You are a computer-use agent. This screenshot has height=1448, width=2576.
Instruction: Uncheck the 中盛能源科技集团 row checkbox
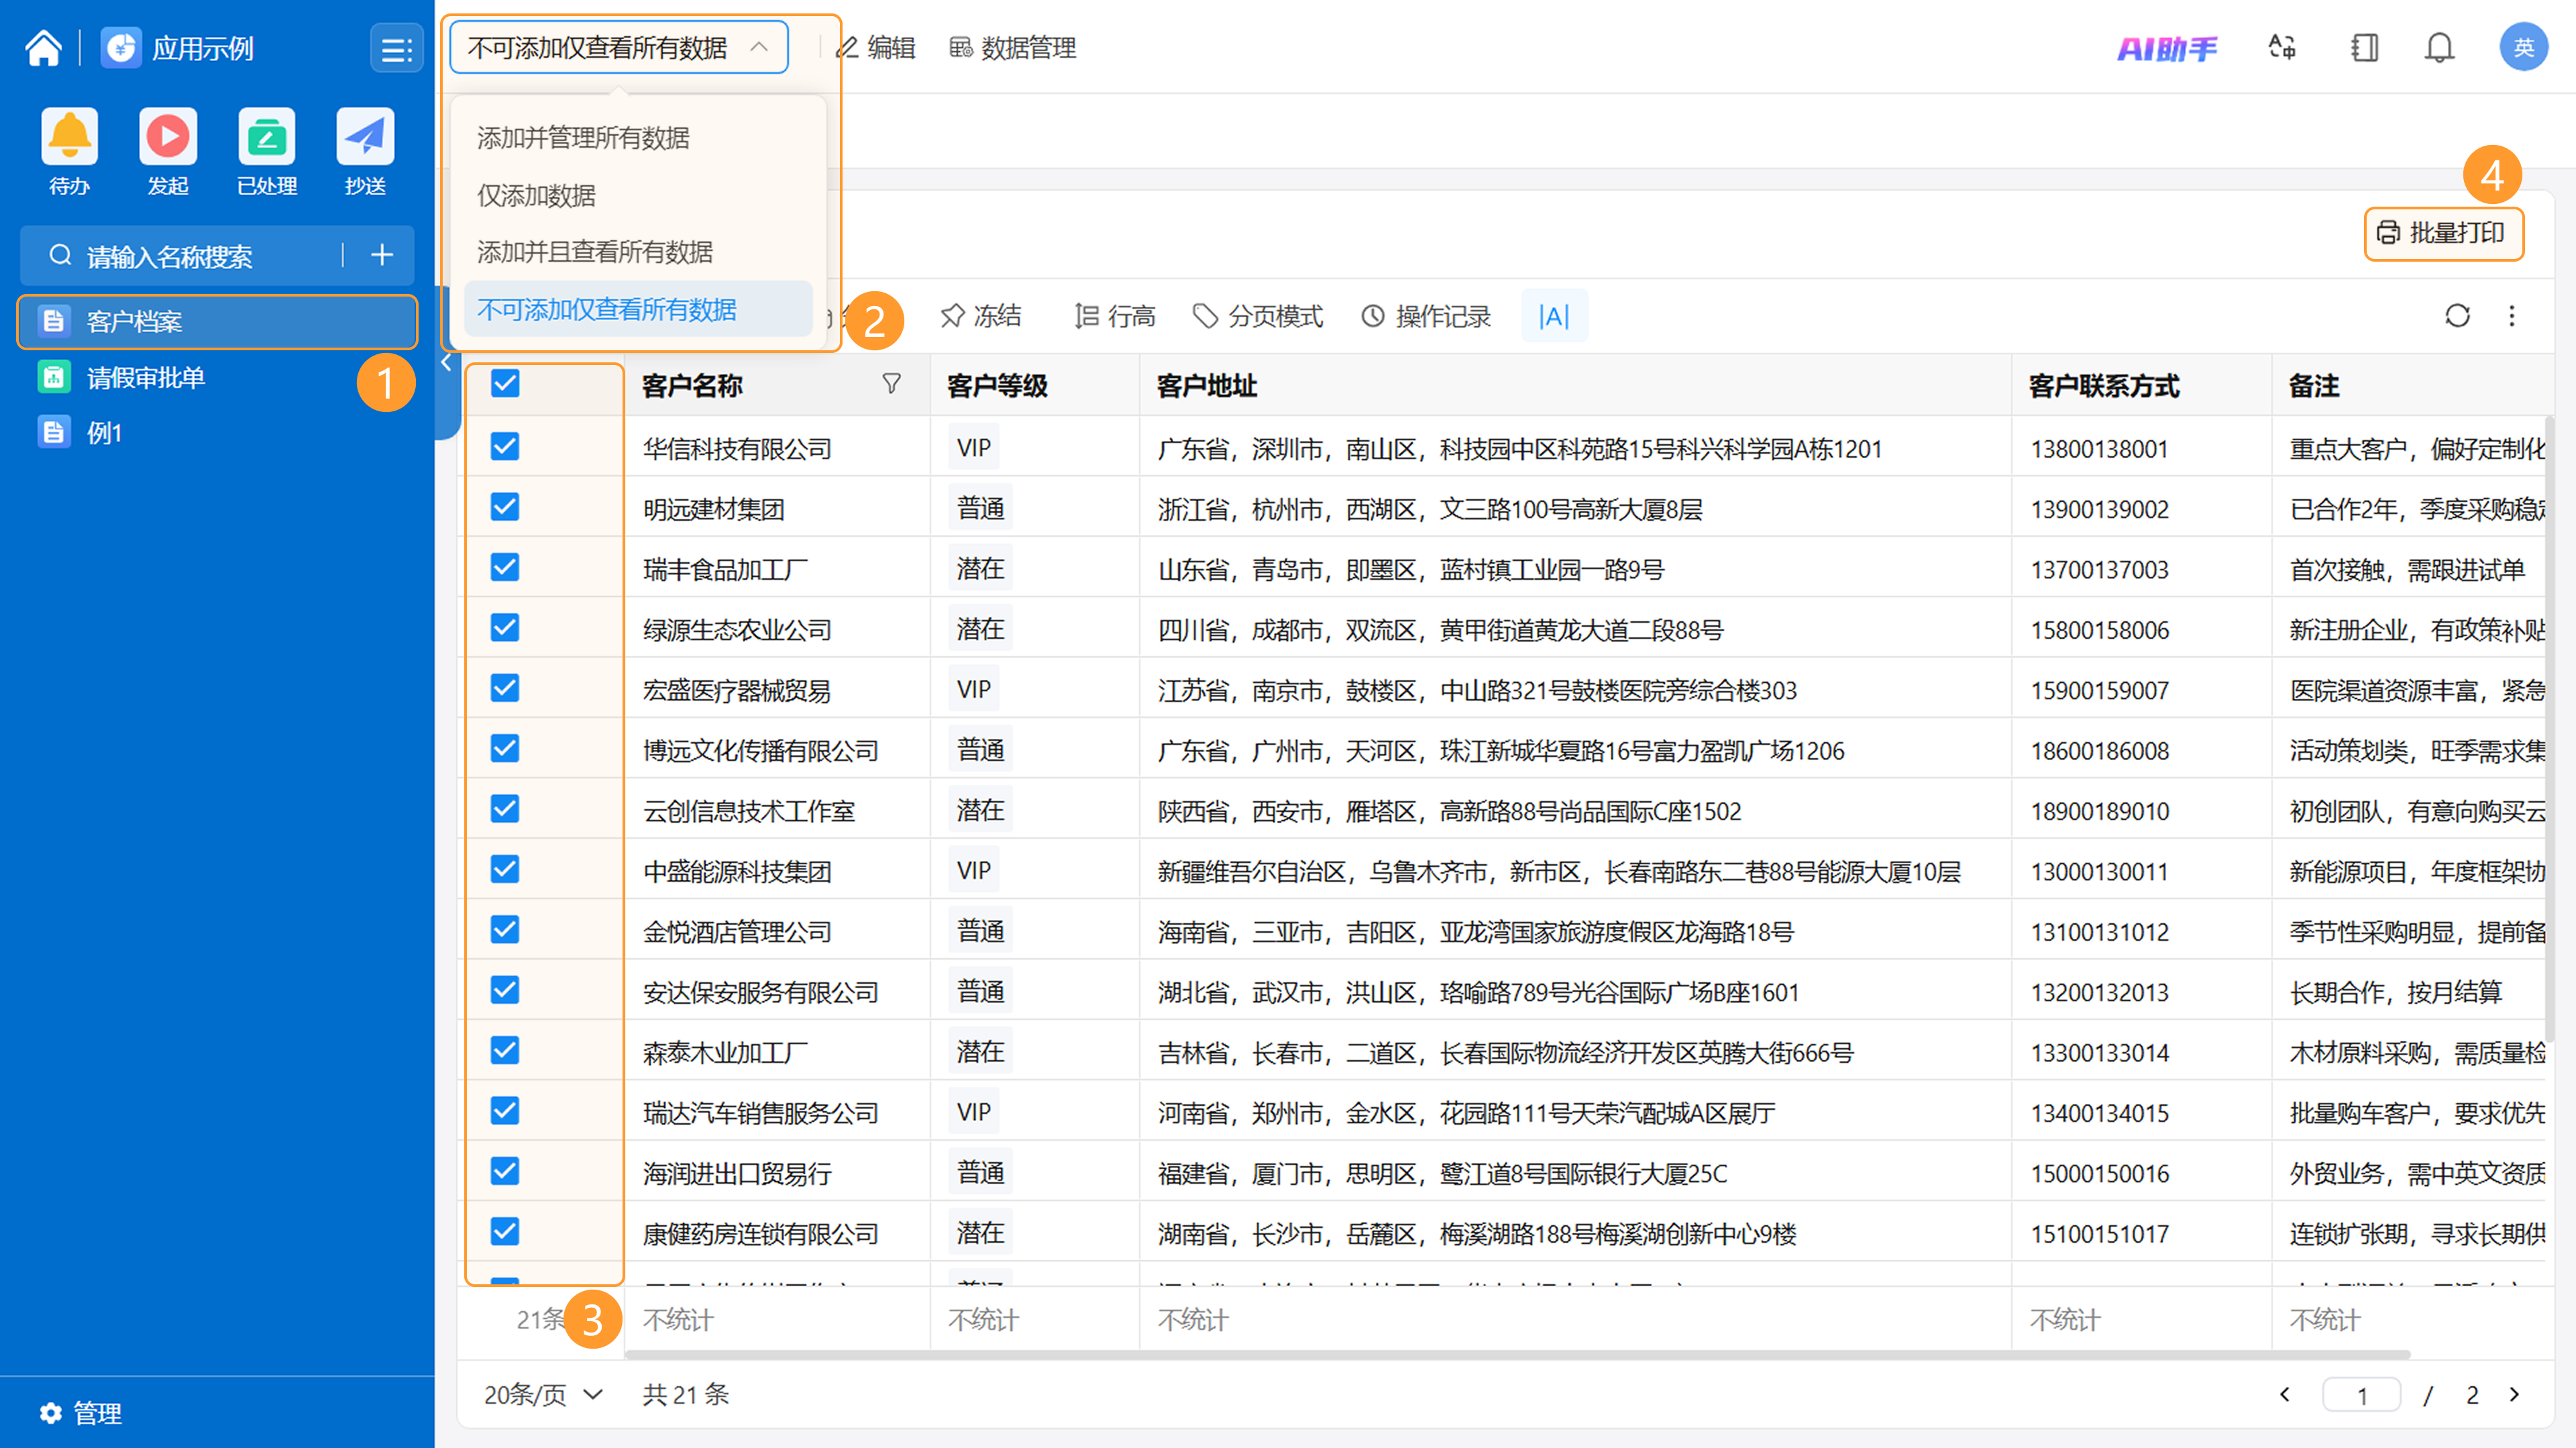click(x=505, y=869)
